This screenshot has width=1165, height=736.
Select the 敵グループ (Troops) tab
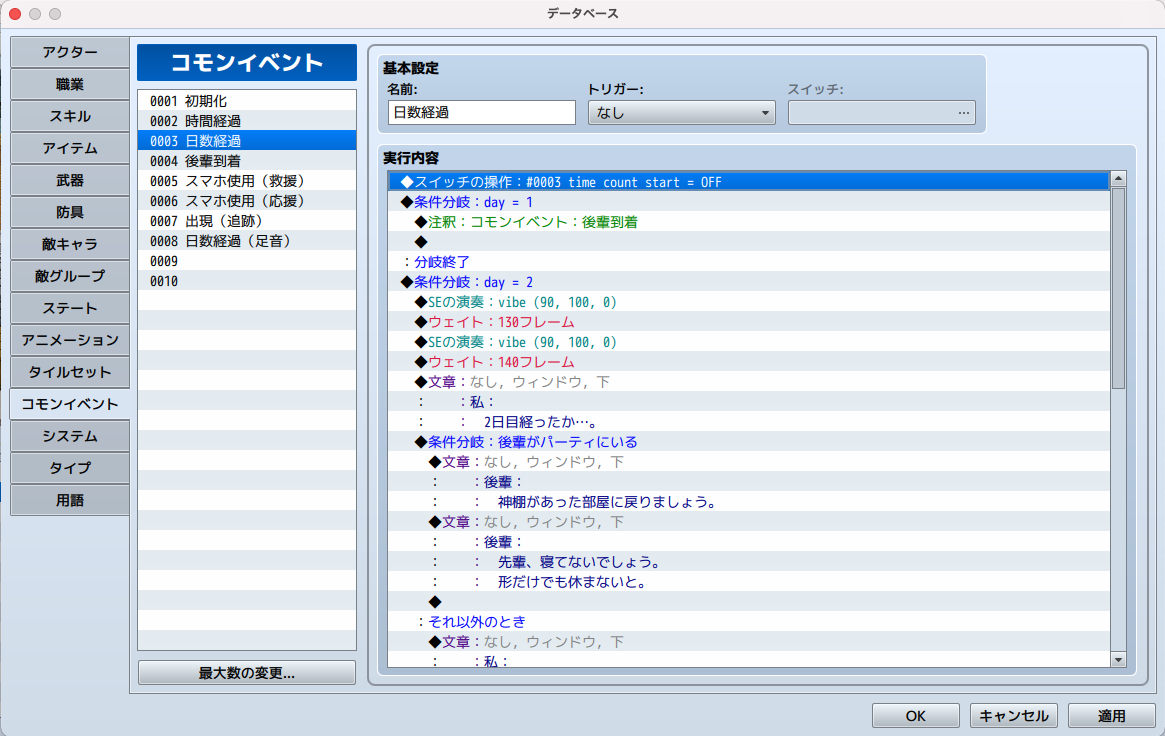70,276
